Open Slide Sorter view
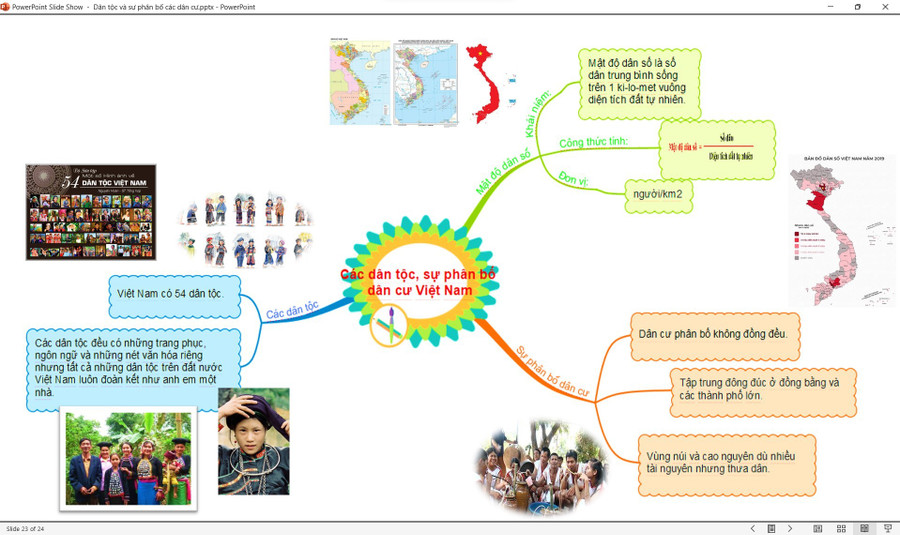The height and width of the screenshot is (535, 900). 841,528
